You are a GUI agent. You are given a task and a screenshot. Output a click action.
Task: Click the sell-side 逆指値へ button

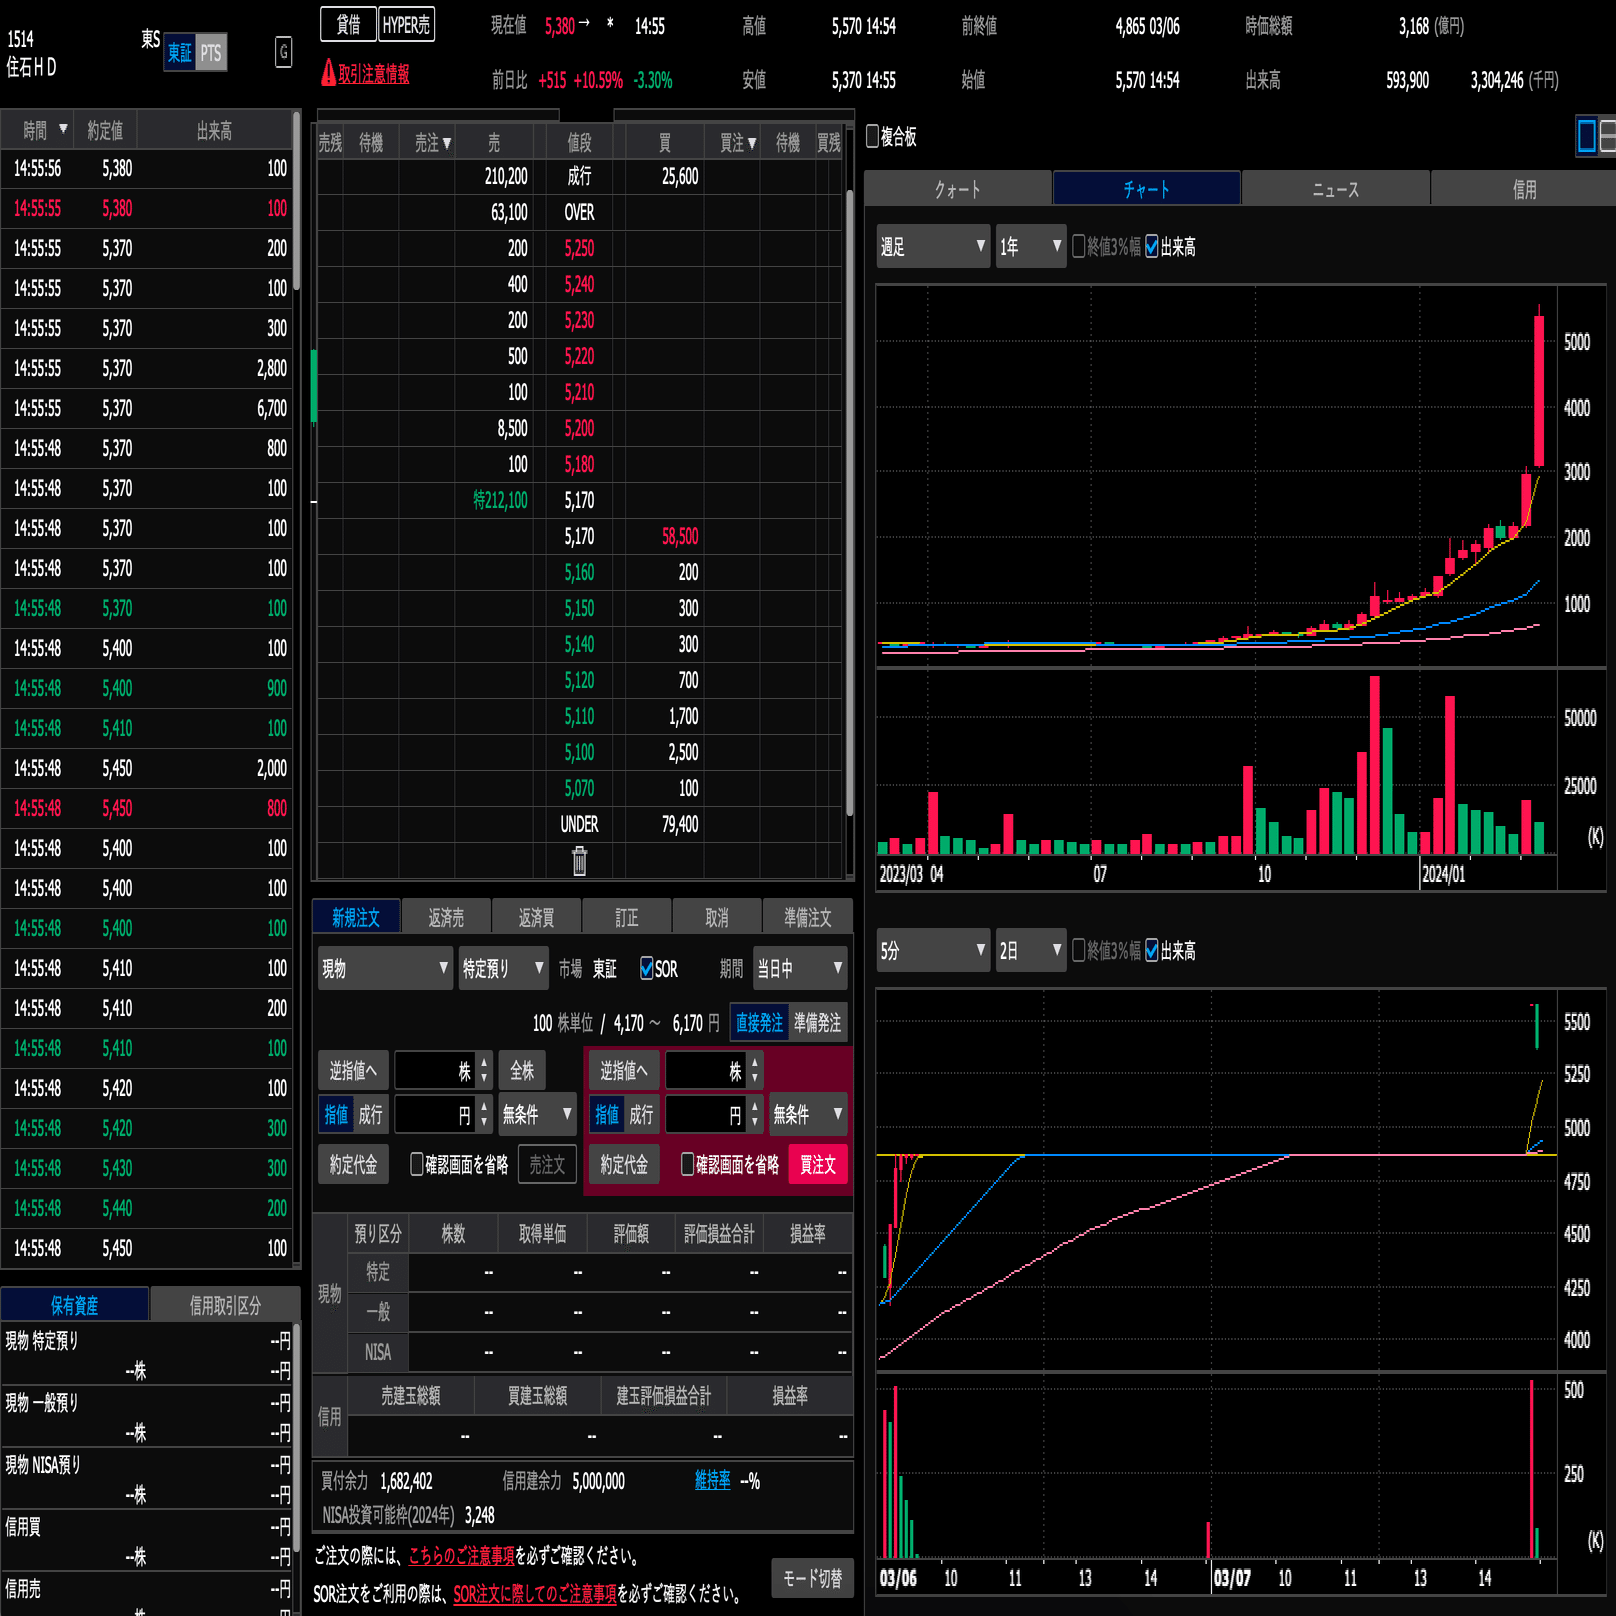(x=353, y=1070)
